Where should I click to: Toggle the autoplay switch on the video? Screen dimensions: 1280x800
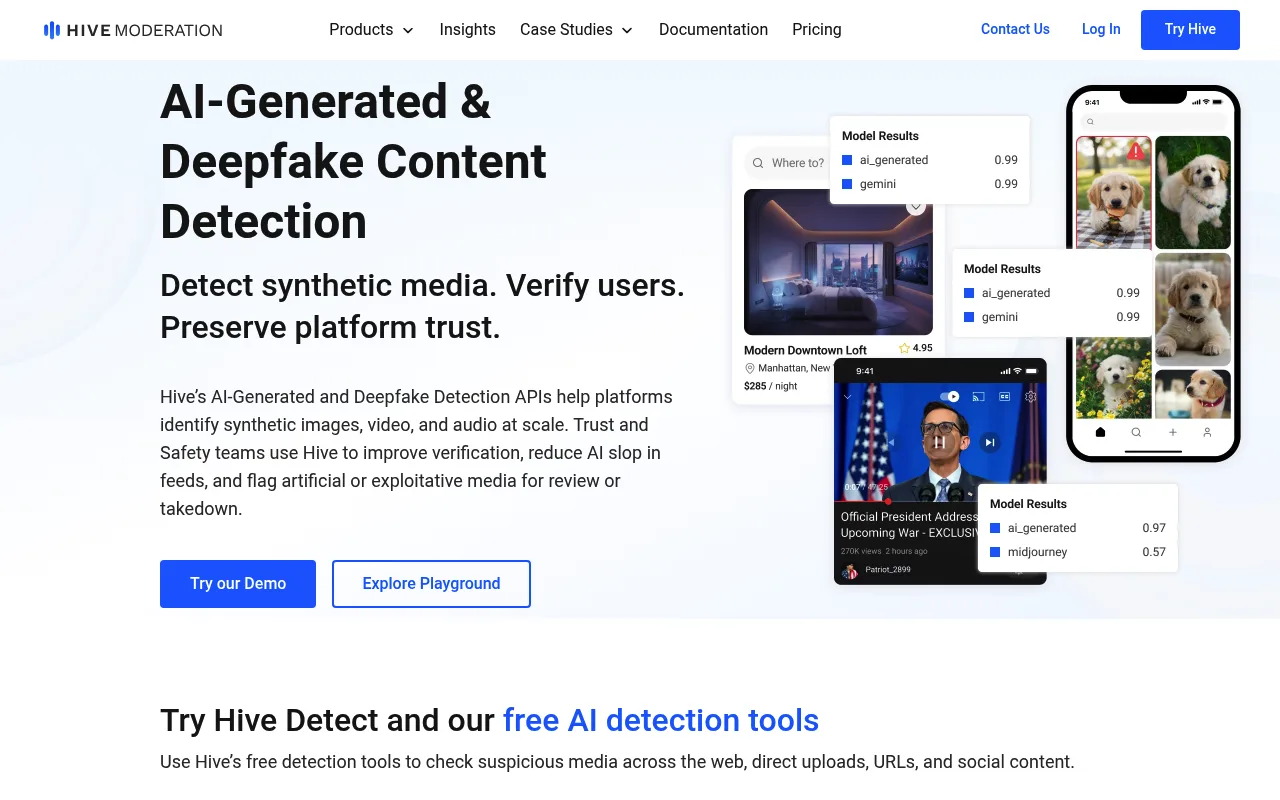[x=950, y=397]
